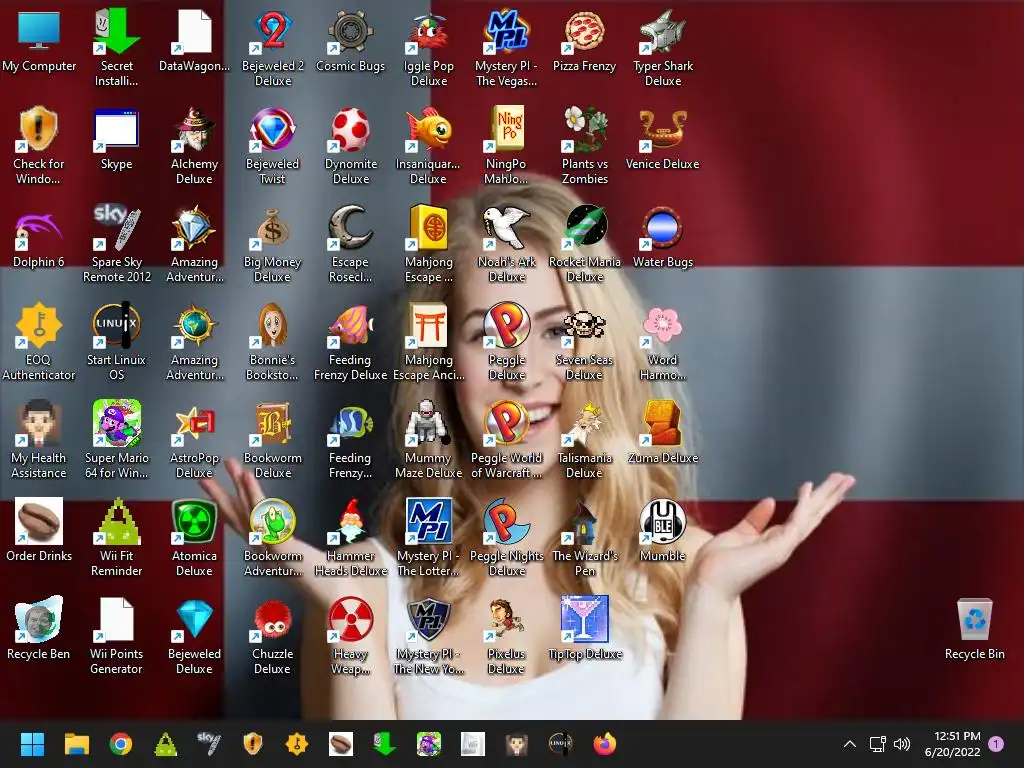Open the NingPo MahJong shortcut

[506, 129]
